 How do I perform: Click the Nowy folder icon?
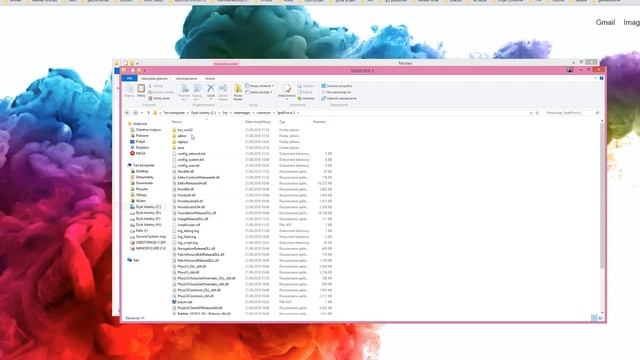pos(238,89)
